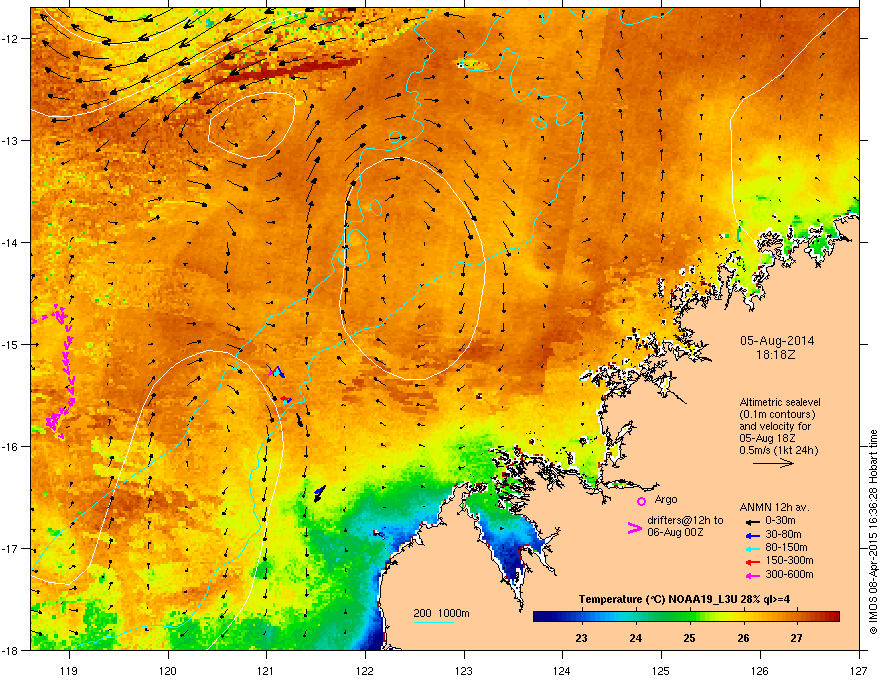Screen dimensions: 880x680
Task: Click the drifters@12h to legend text
Action: click(685, 521)
